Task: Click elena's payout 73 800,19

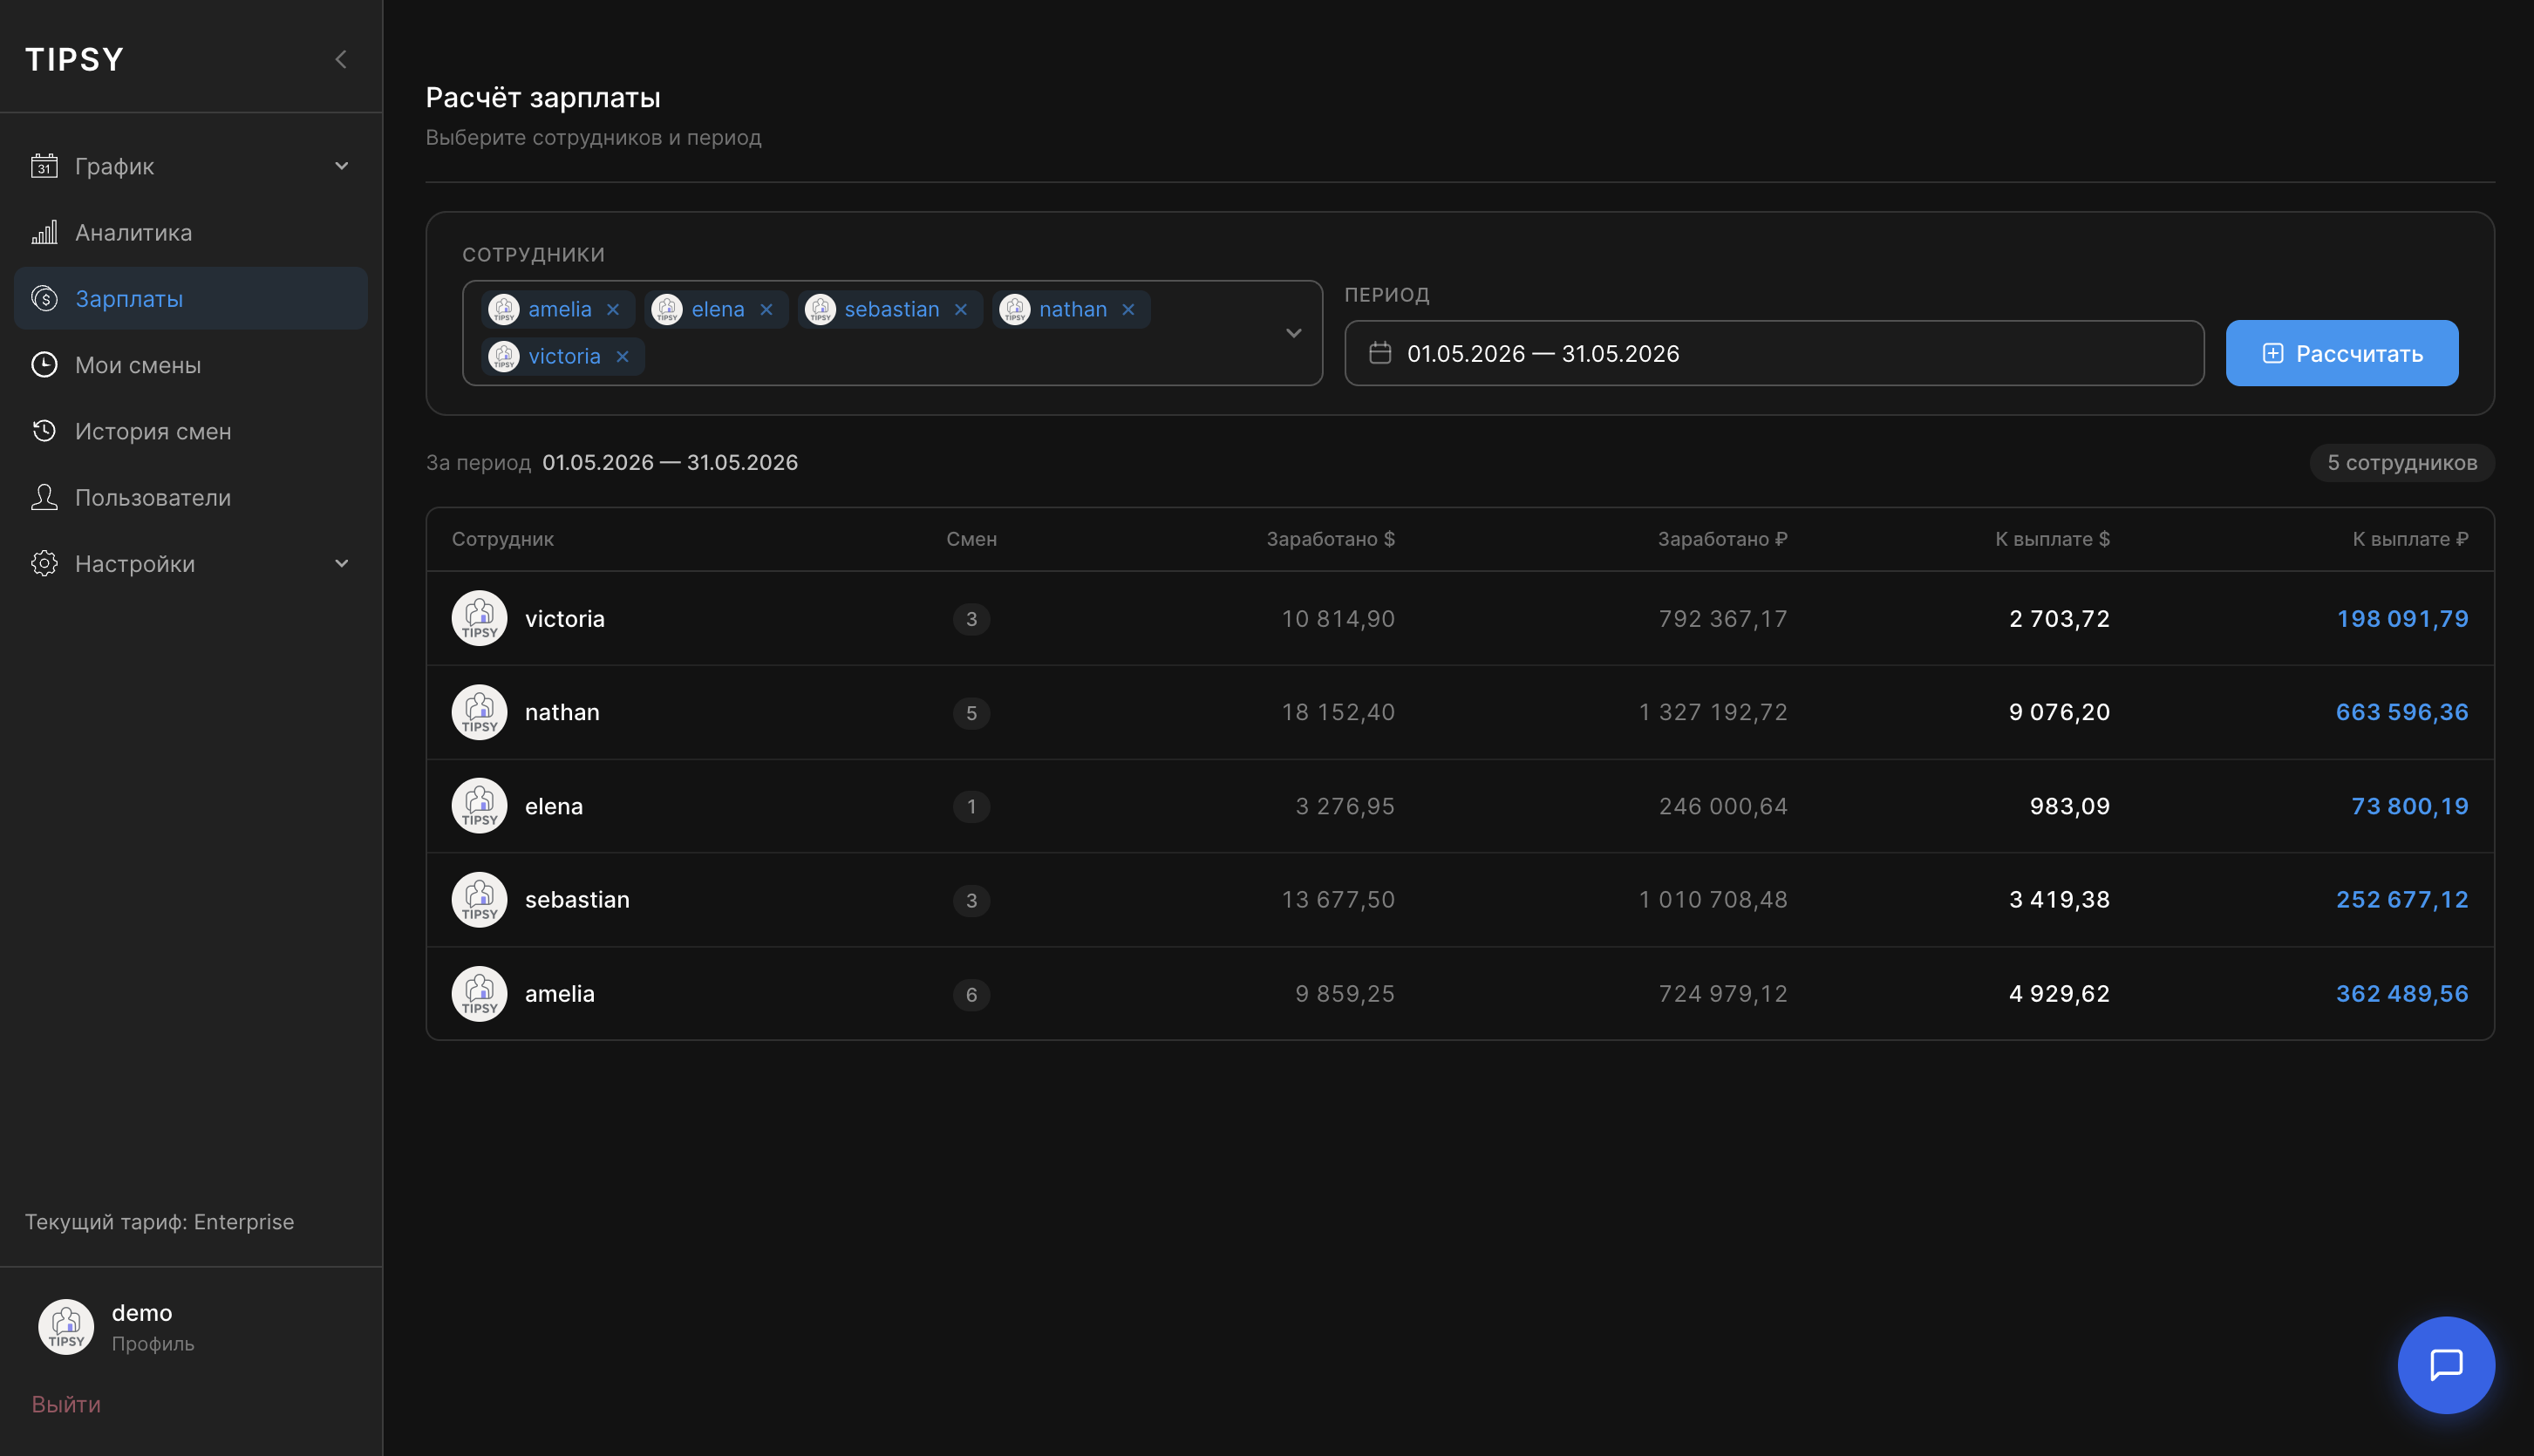Action: (2409, 806)
